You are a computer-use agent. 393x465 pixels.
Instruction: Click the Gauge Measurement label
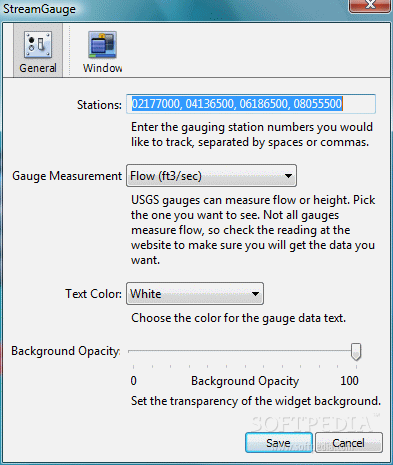(x=67, y=176)
